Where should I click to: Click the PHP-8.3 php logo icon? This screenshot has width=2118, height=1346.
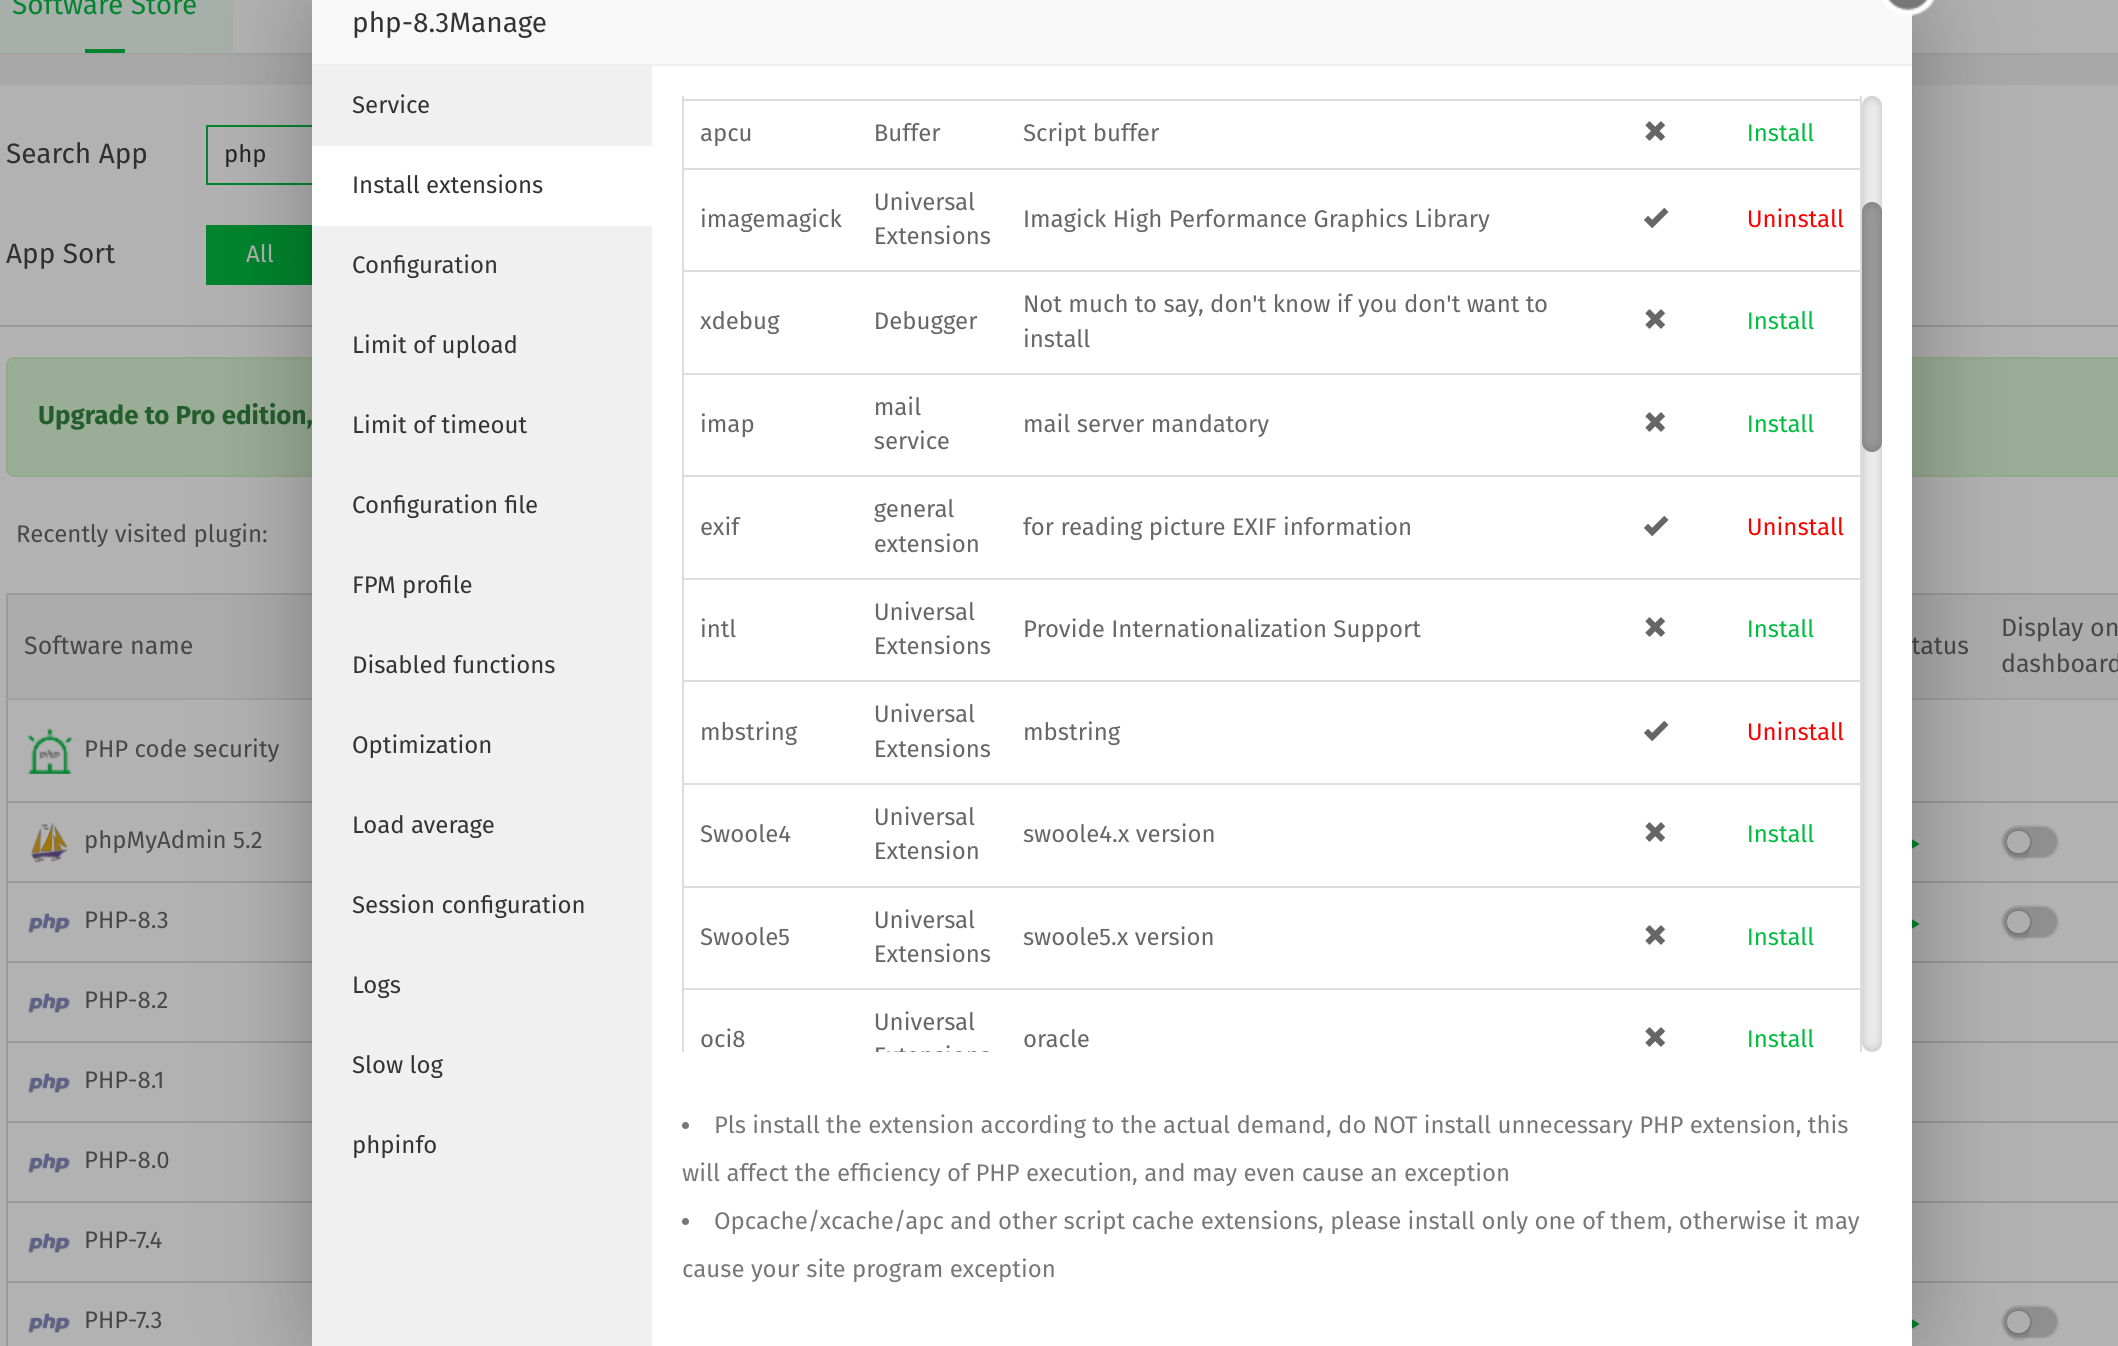[x=49, y=921]
